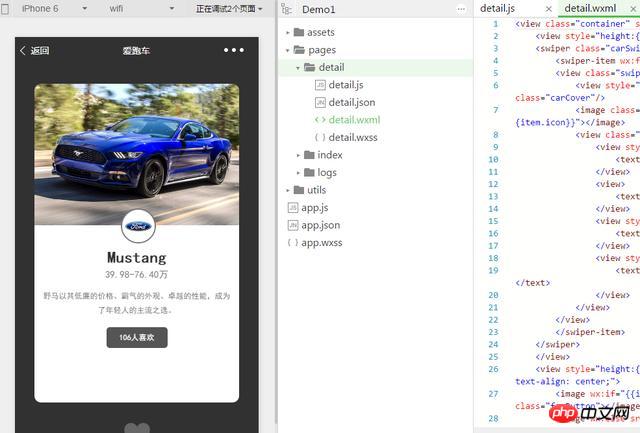
Task: Open the three-dot menu in the simulator header
Action: click(x=234, y=50)
